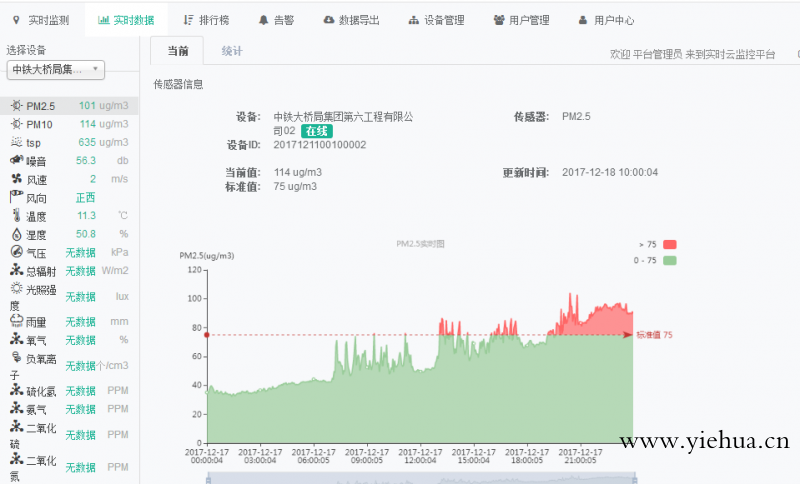Click the 雨量 rain cloud icon
Screen dimensions: 800x484
click(16, 320)
